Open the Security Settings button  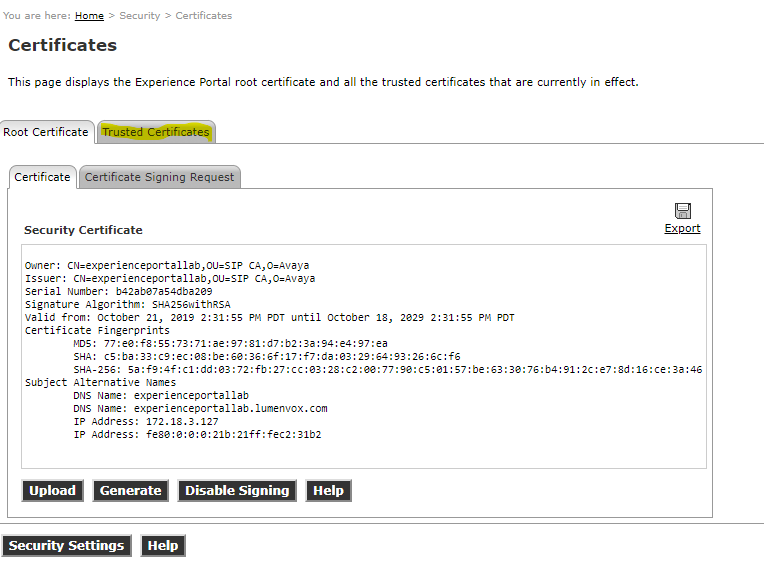coord(66,545)
